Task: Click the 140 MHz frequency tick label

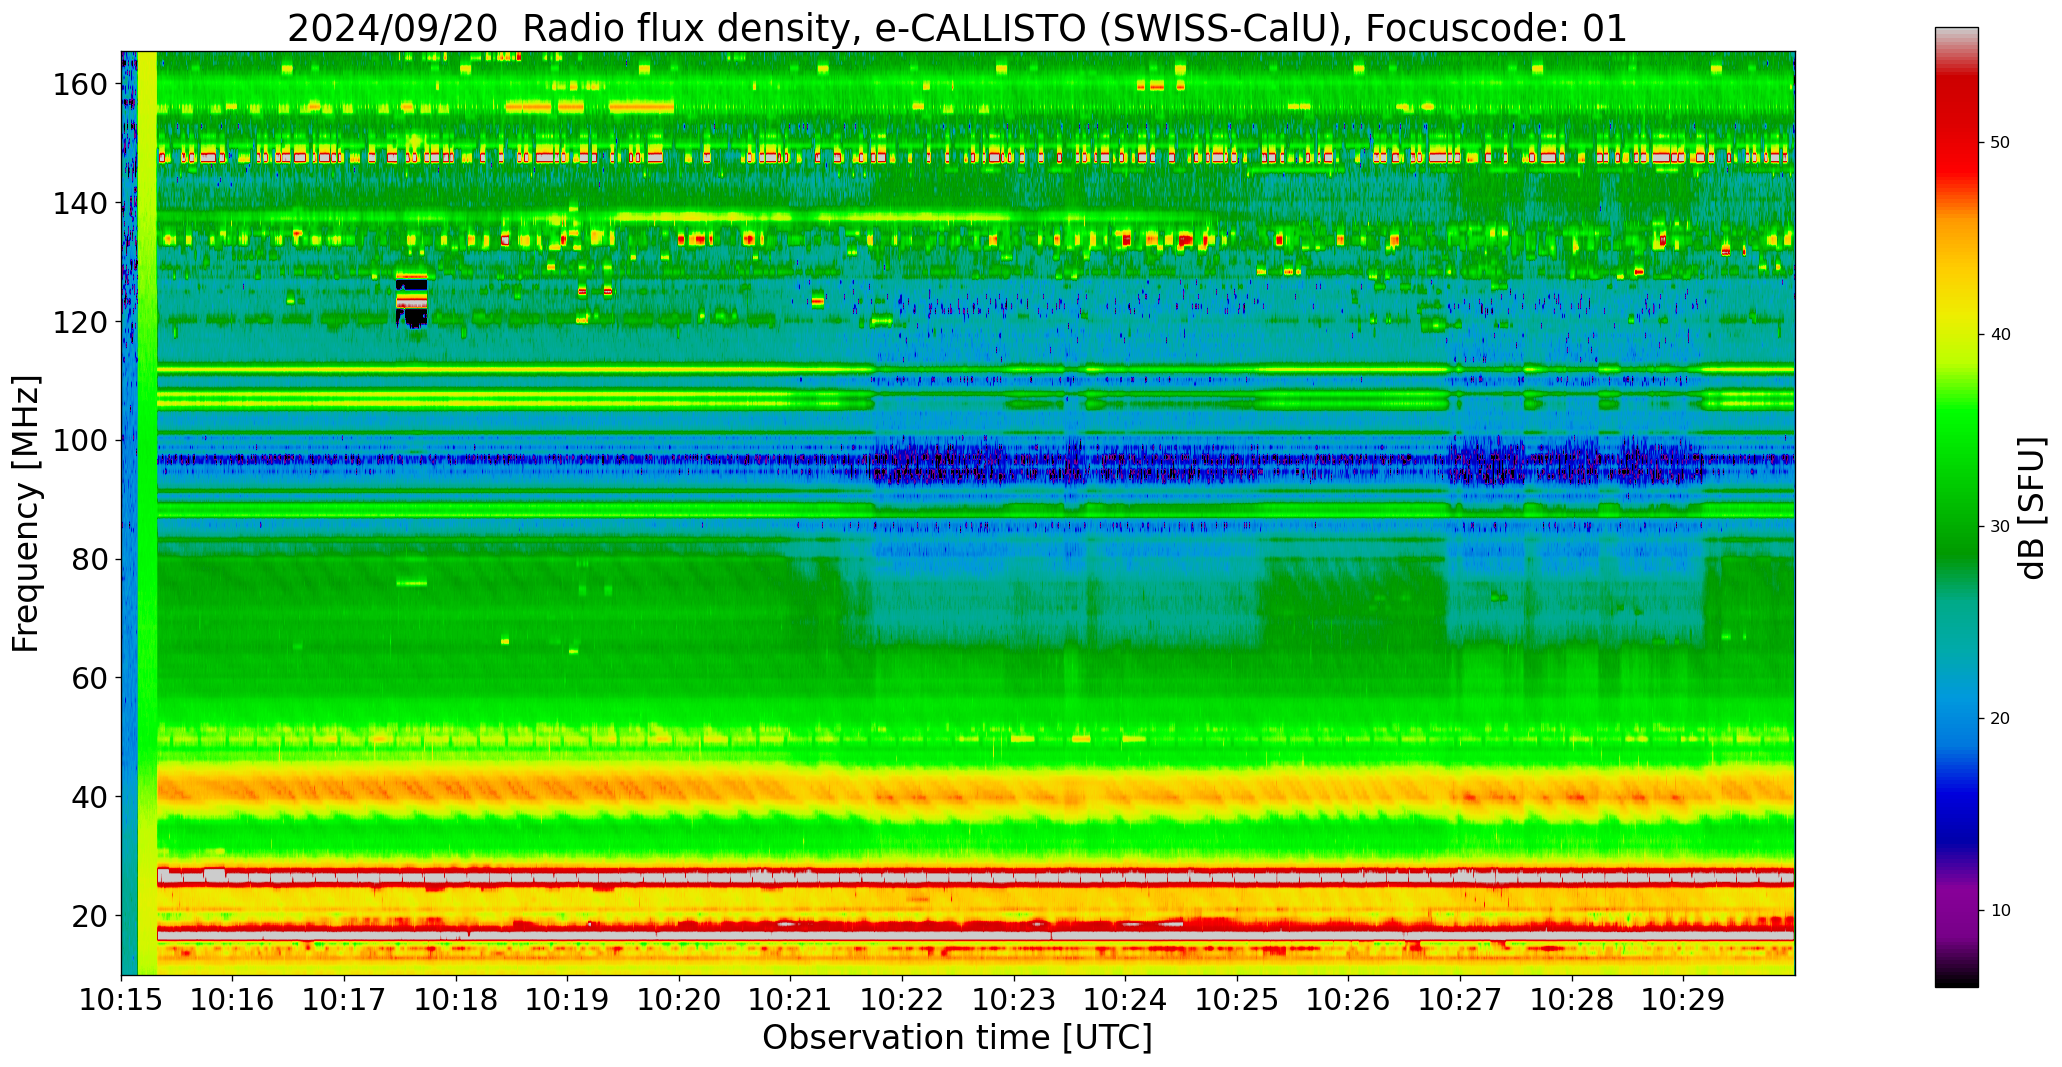Action: click(x=80, y=204)
